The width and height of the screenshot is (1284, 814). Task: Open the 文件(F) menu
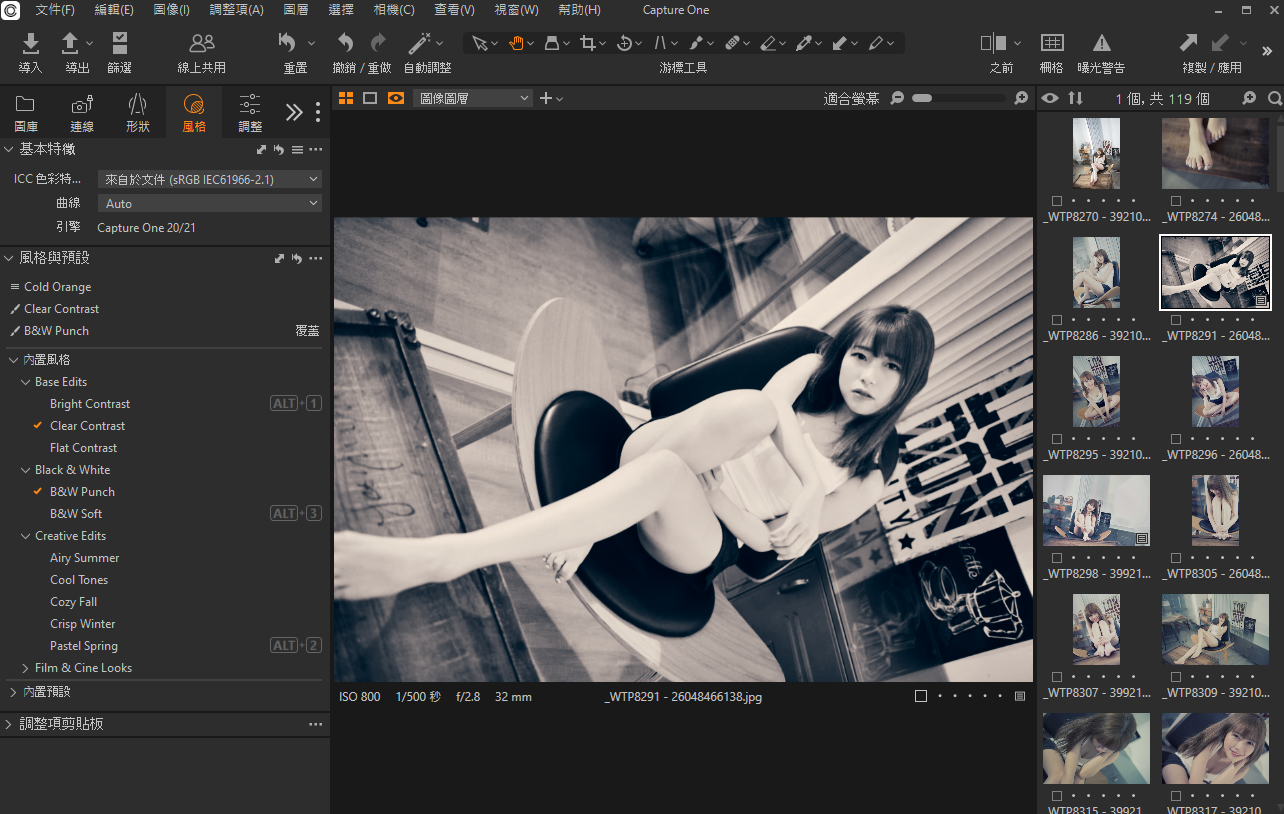coord(55,10)
